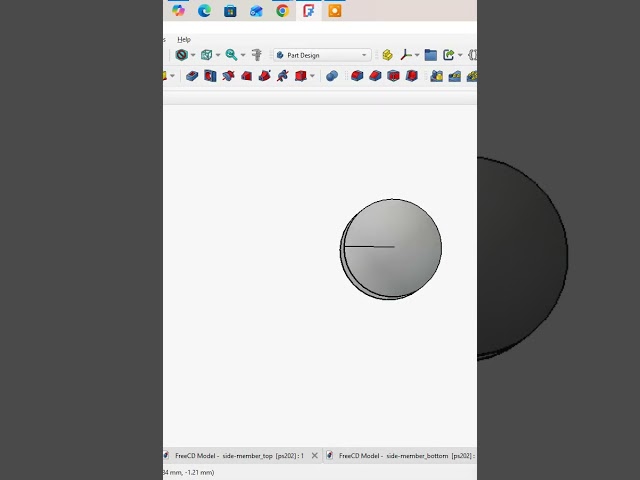Click the Subtractive primitive red cube icon
Screen dimensions: 640x480
click(301, 76)
